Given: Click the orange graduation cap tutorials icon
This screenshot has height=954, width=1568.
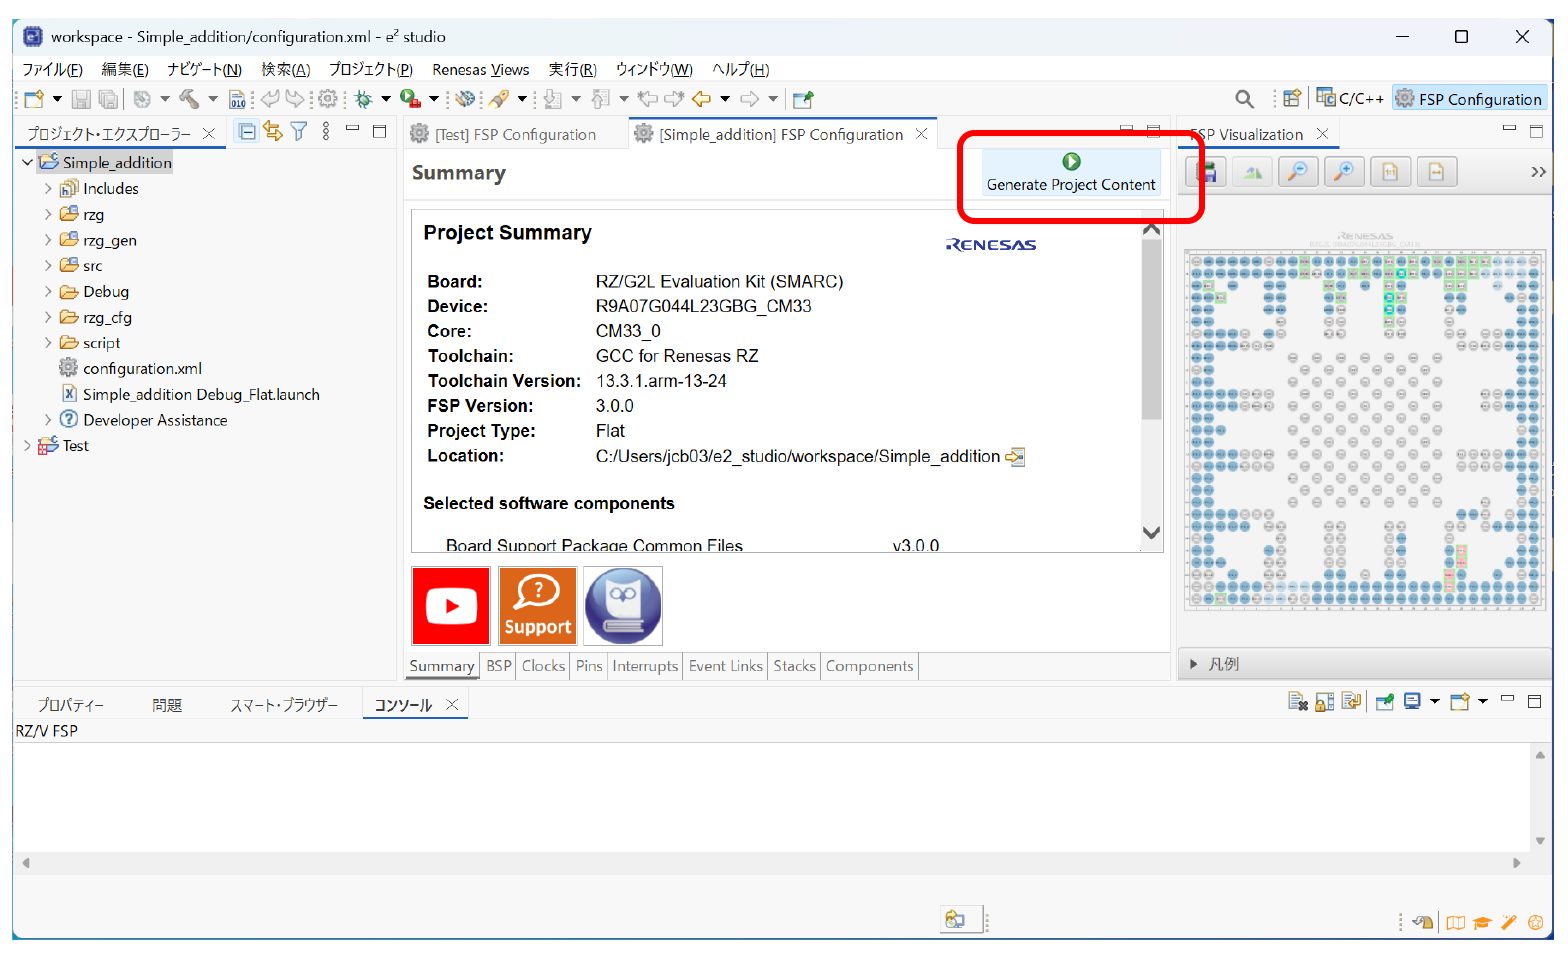Looking at the screenshot, I should point(1482,922).
